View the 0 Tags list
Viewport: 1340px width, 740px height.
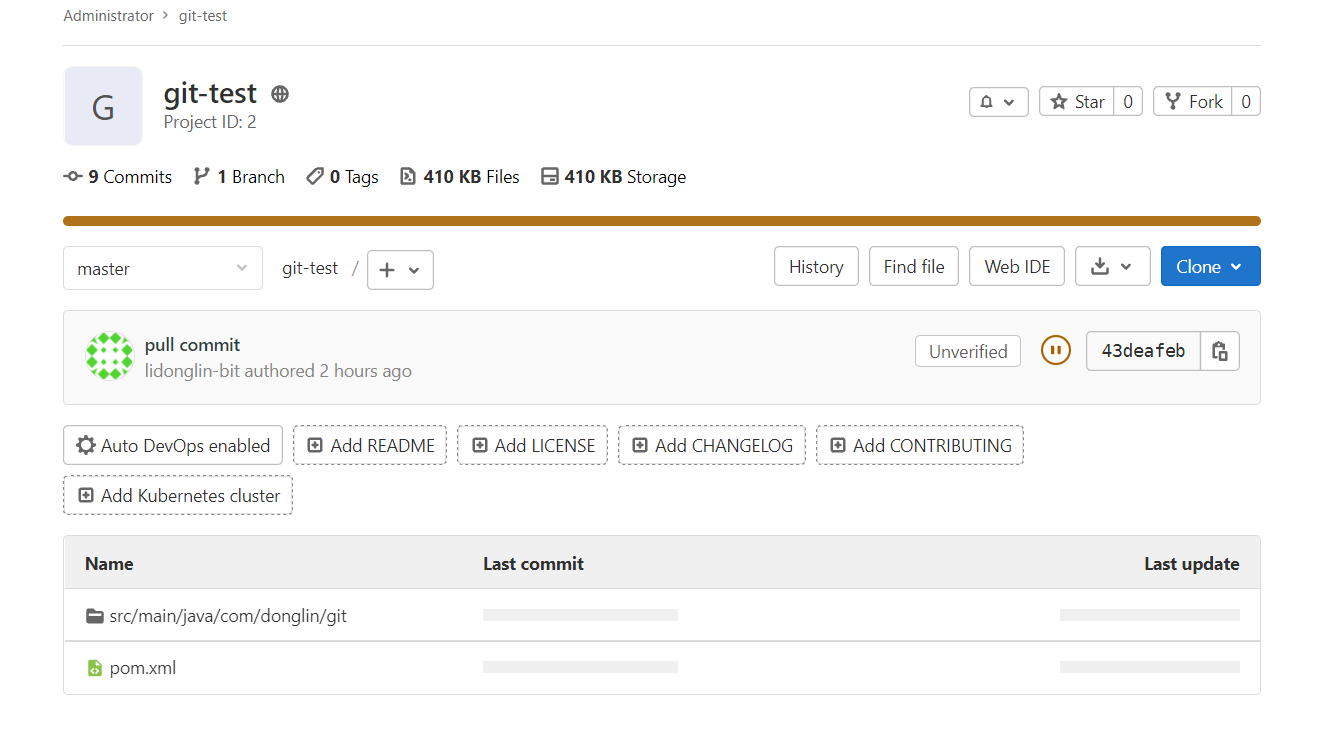tap(342, 177)
